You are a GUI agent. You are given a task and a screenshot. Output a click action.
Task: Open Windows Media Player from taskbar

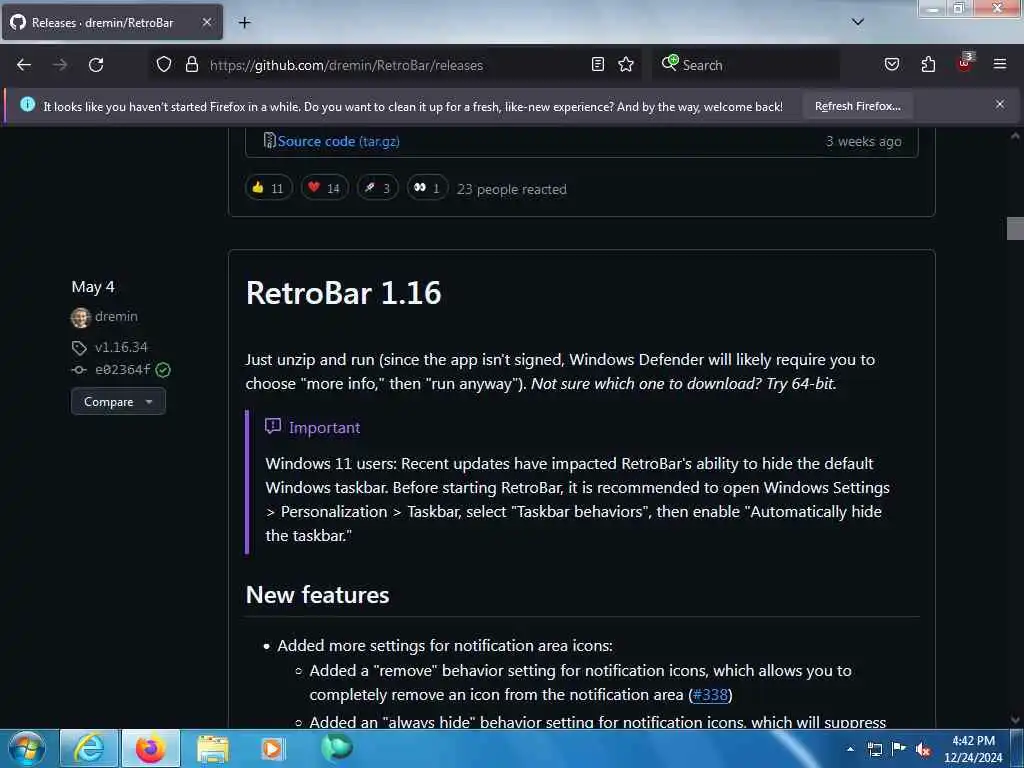[x=272, y=749]
